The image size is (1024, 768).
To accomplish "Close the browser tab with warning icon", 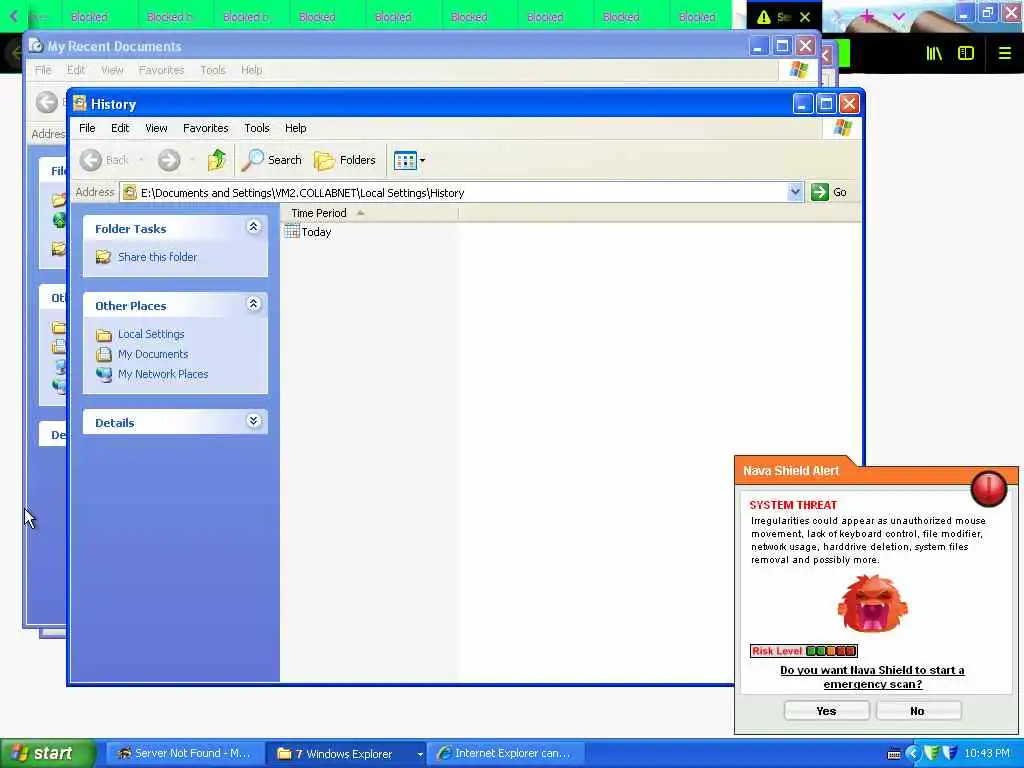I will (x=805, y=17).
